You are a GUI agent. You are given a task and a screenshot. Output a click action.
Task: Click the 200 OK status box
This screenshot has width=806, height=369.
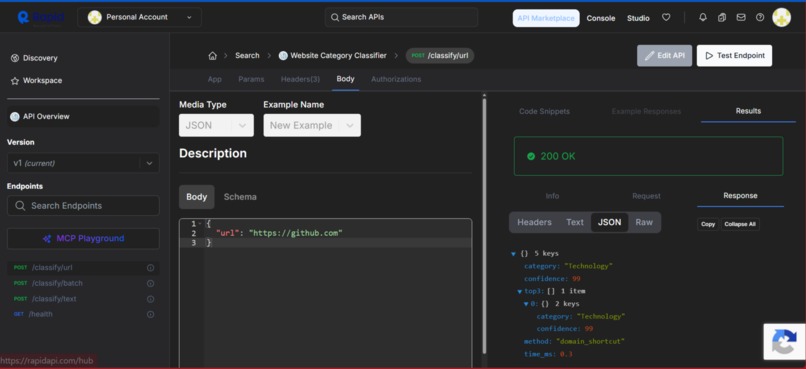(x=649, y=156)
